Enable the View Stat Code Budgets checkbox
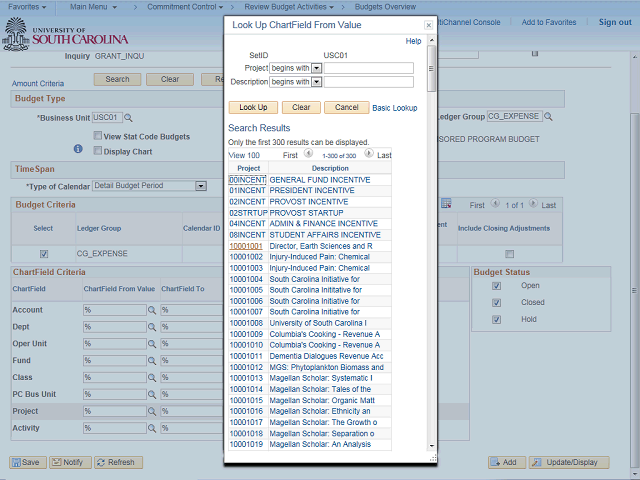 [97, 136]
